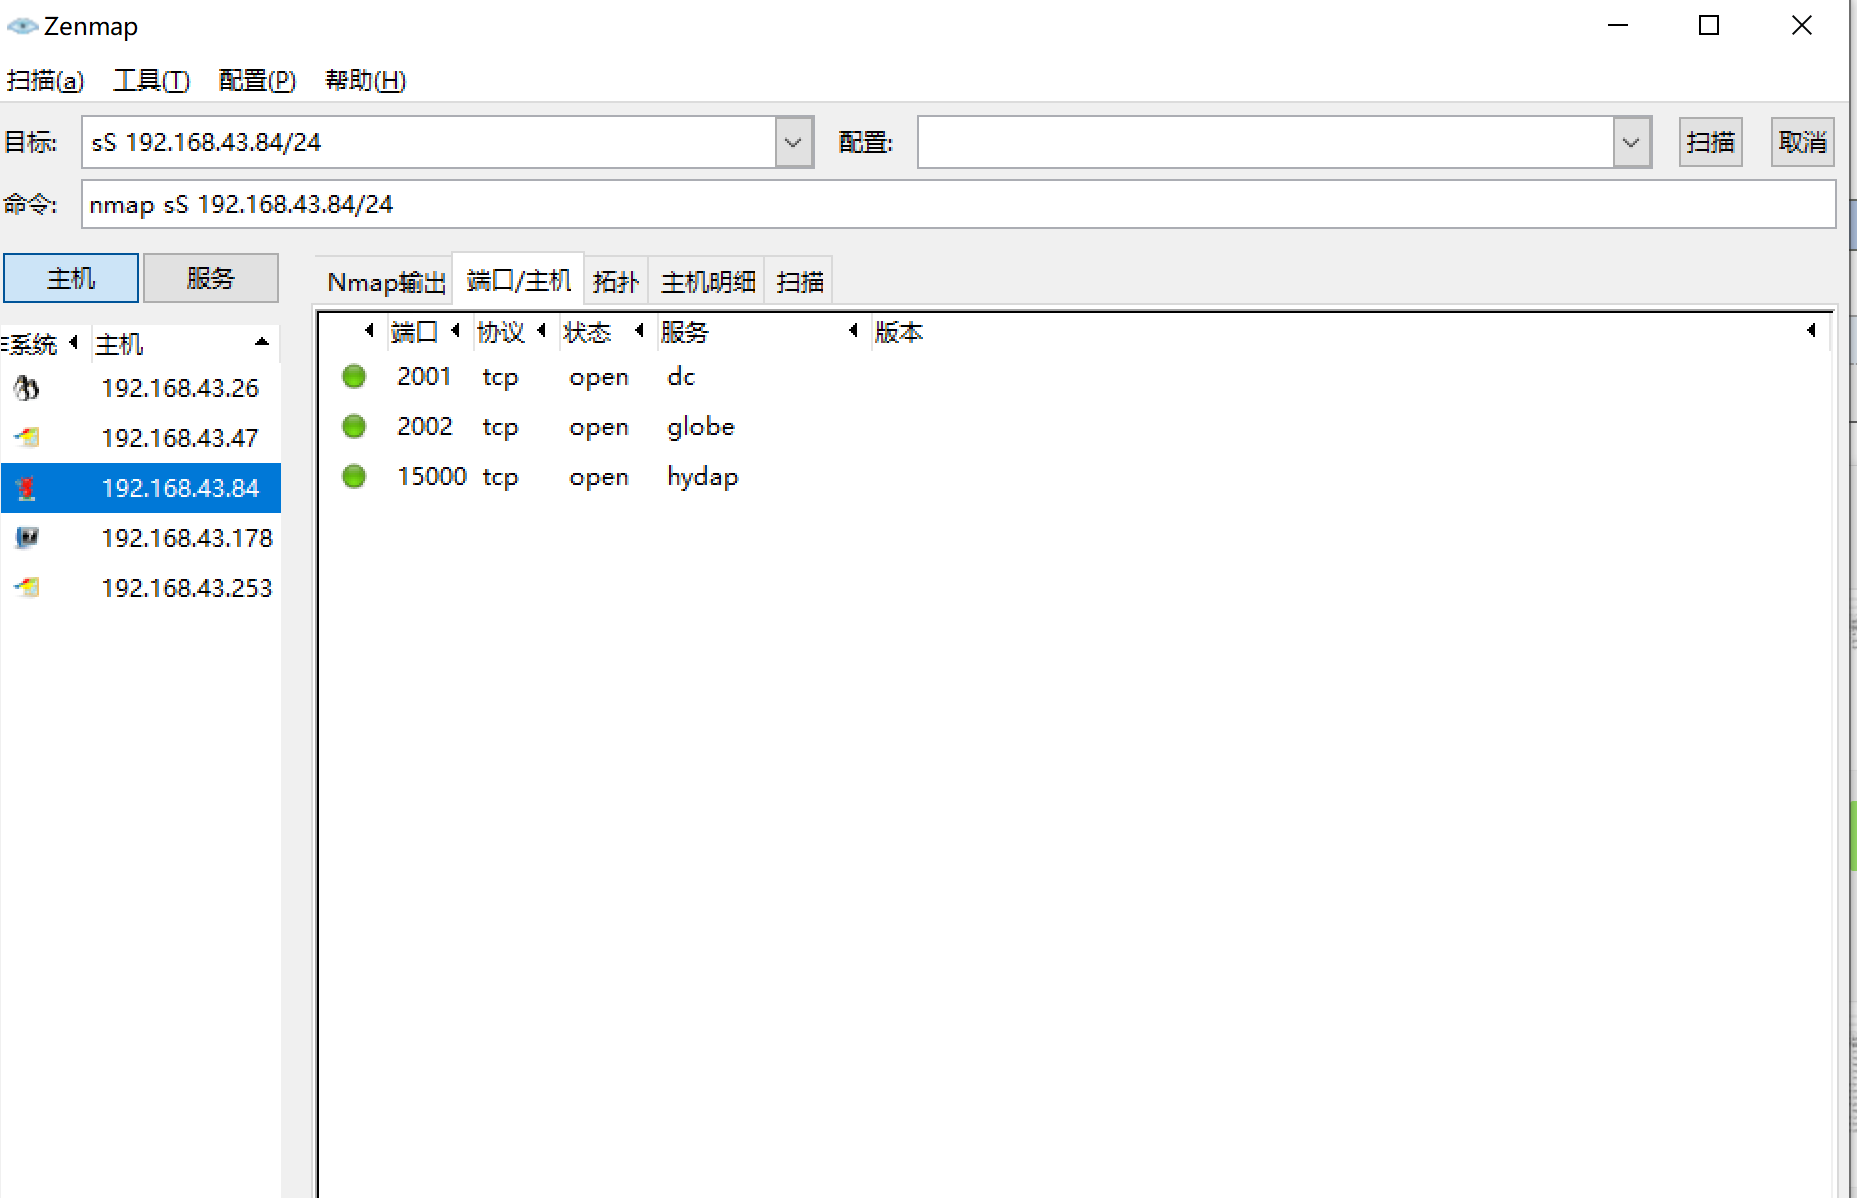Click the open state of port 2001
This screenshot has width=1857, height=1198.
click(599, 378)
